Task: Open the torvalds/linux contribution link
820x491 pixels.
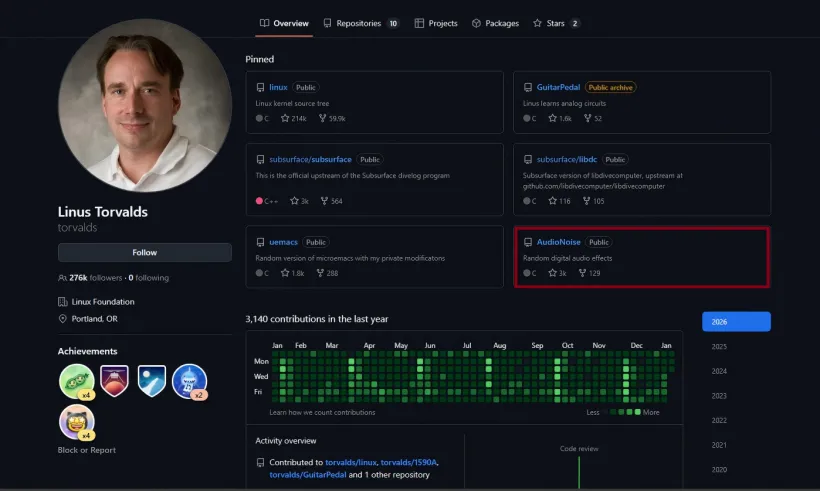Action: click(351, 462)
